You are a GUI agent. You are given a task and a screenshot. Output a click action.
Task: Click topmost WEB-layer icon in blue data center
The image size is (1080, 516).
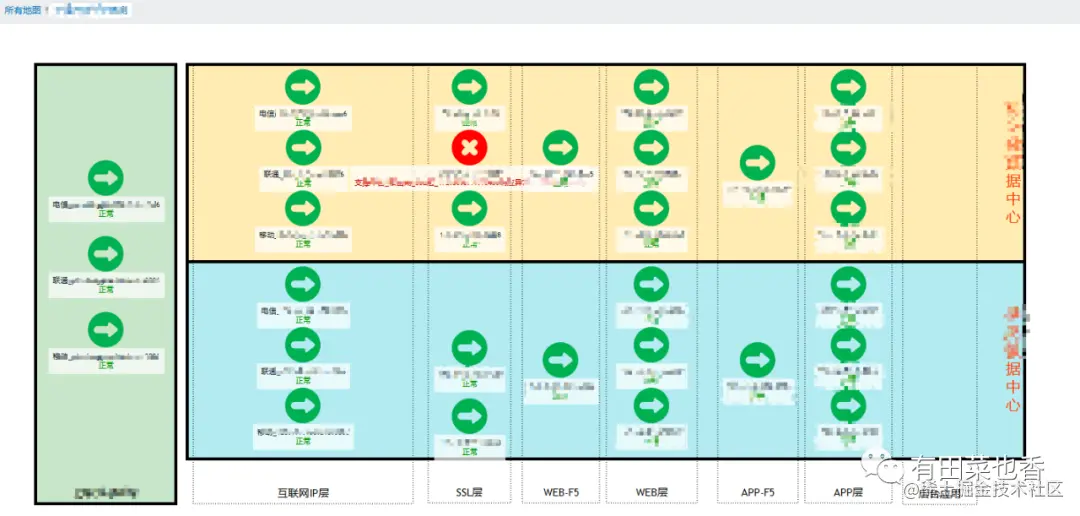[652, 284]
